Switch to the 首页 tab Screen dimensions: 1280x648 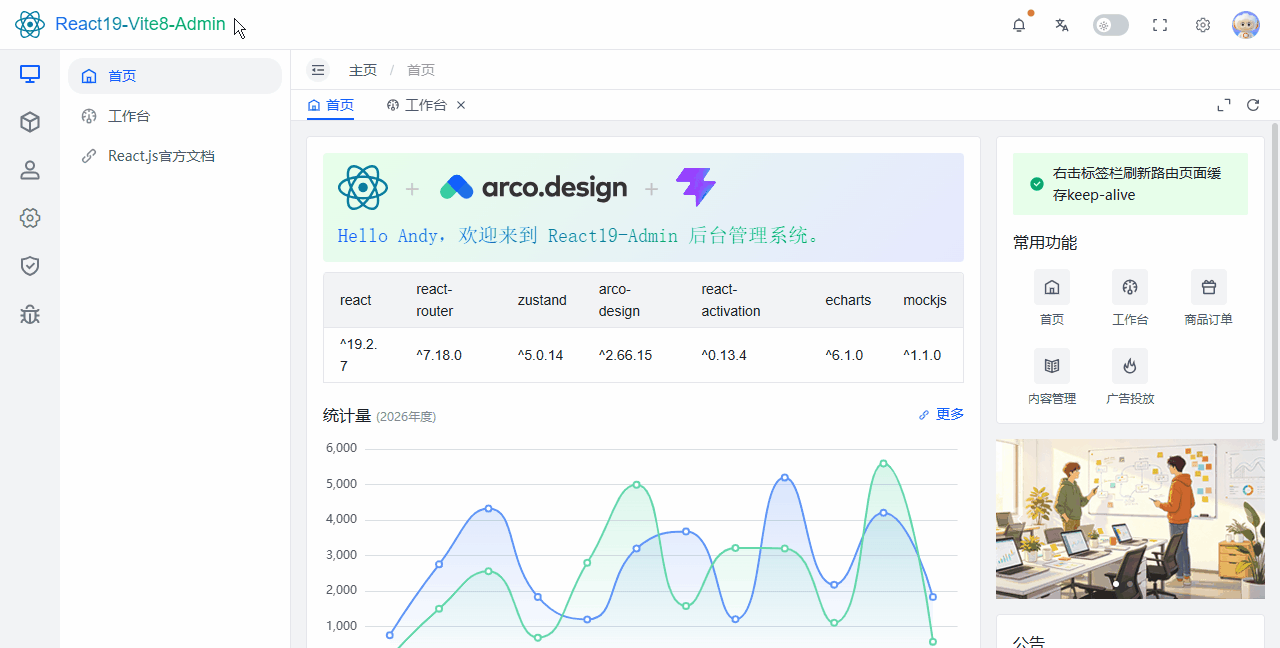click(x=330, y=105)
